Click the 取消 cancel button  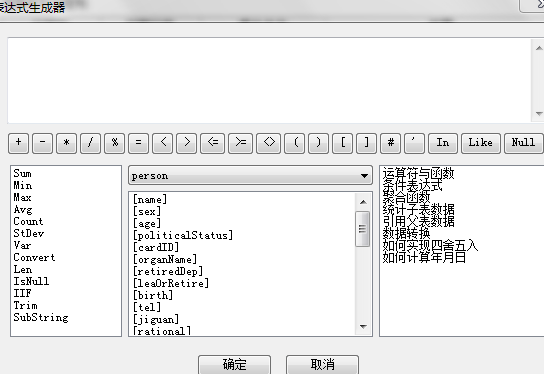323,364
